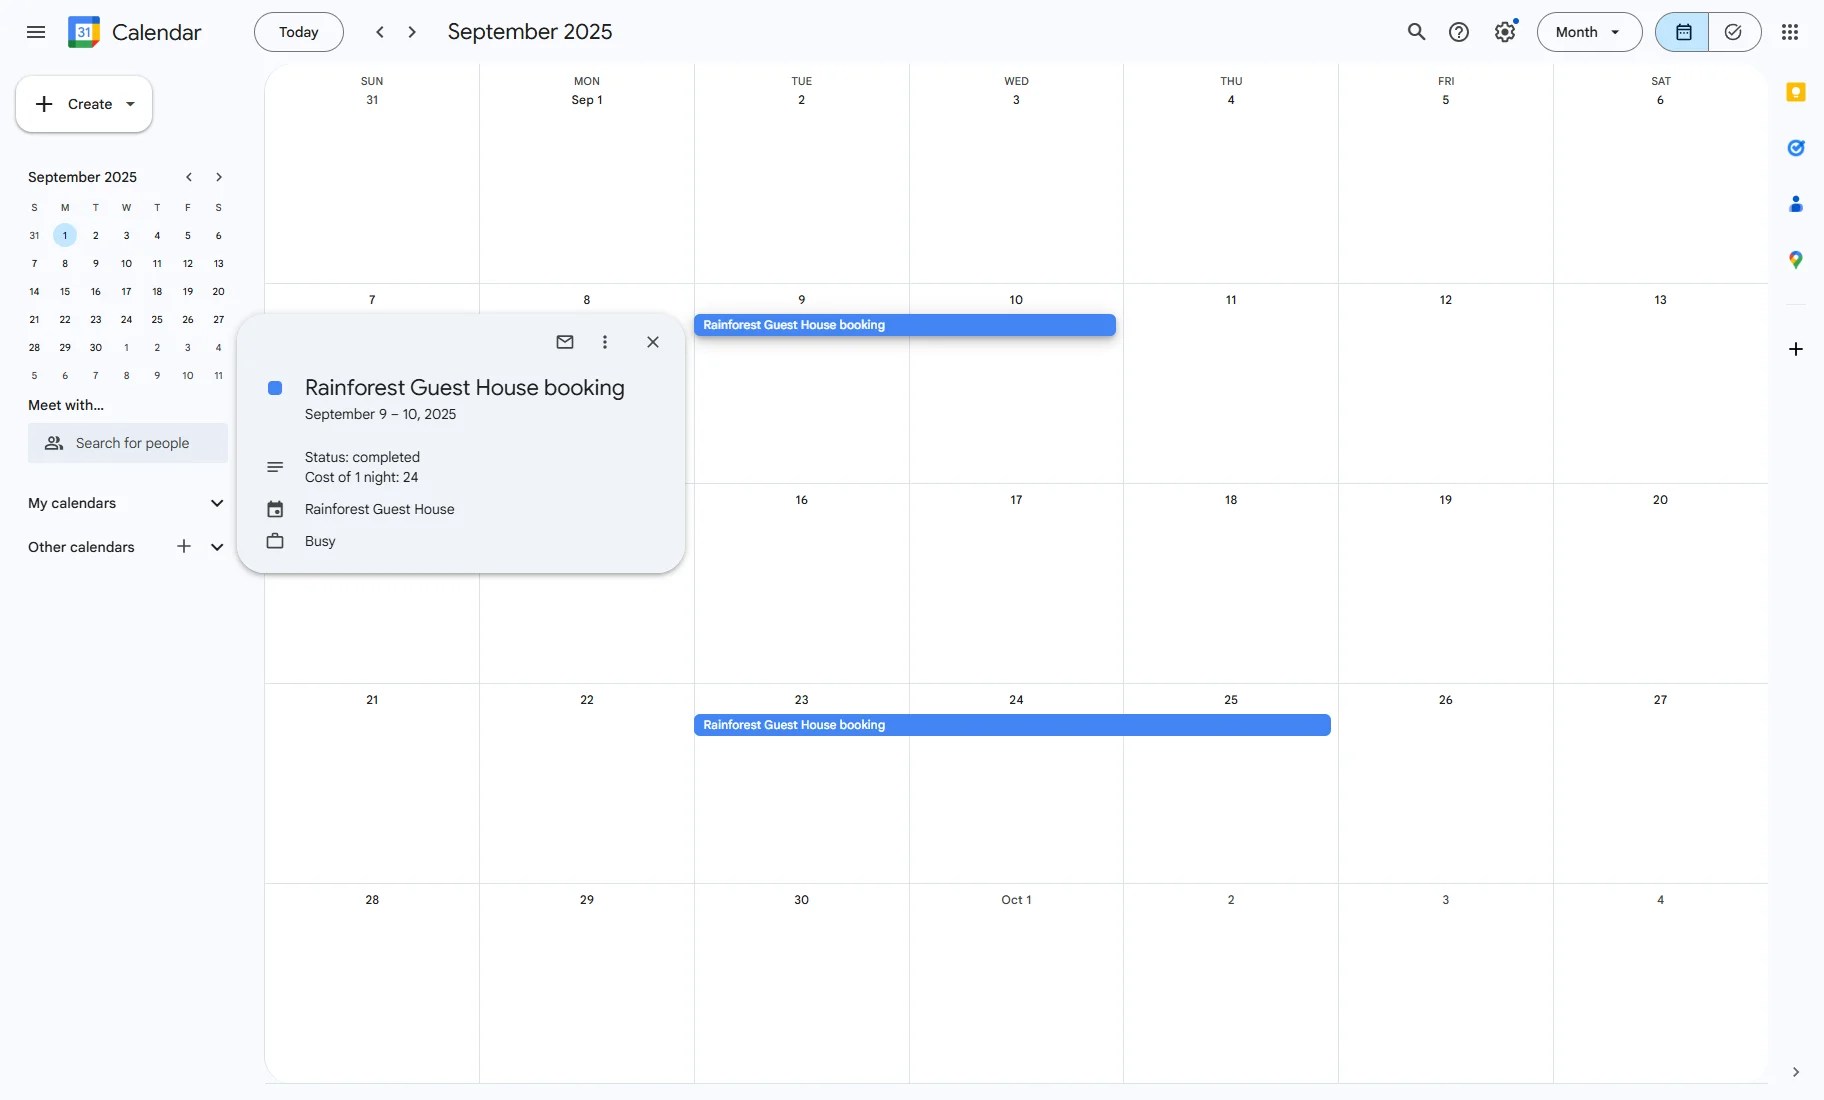Click 'Busy' status in popup
The width and height of the screenshot is (1824, 1100).
pos(320,541)
